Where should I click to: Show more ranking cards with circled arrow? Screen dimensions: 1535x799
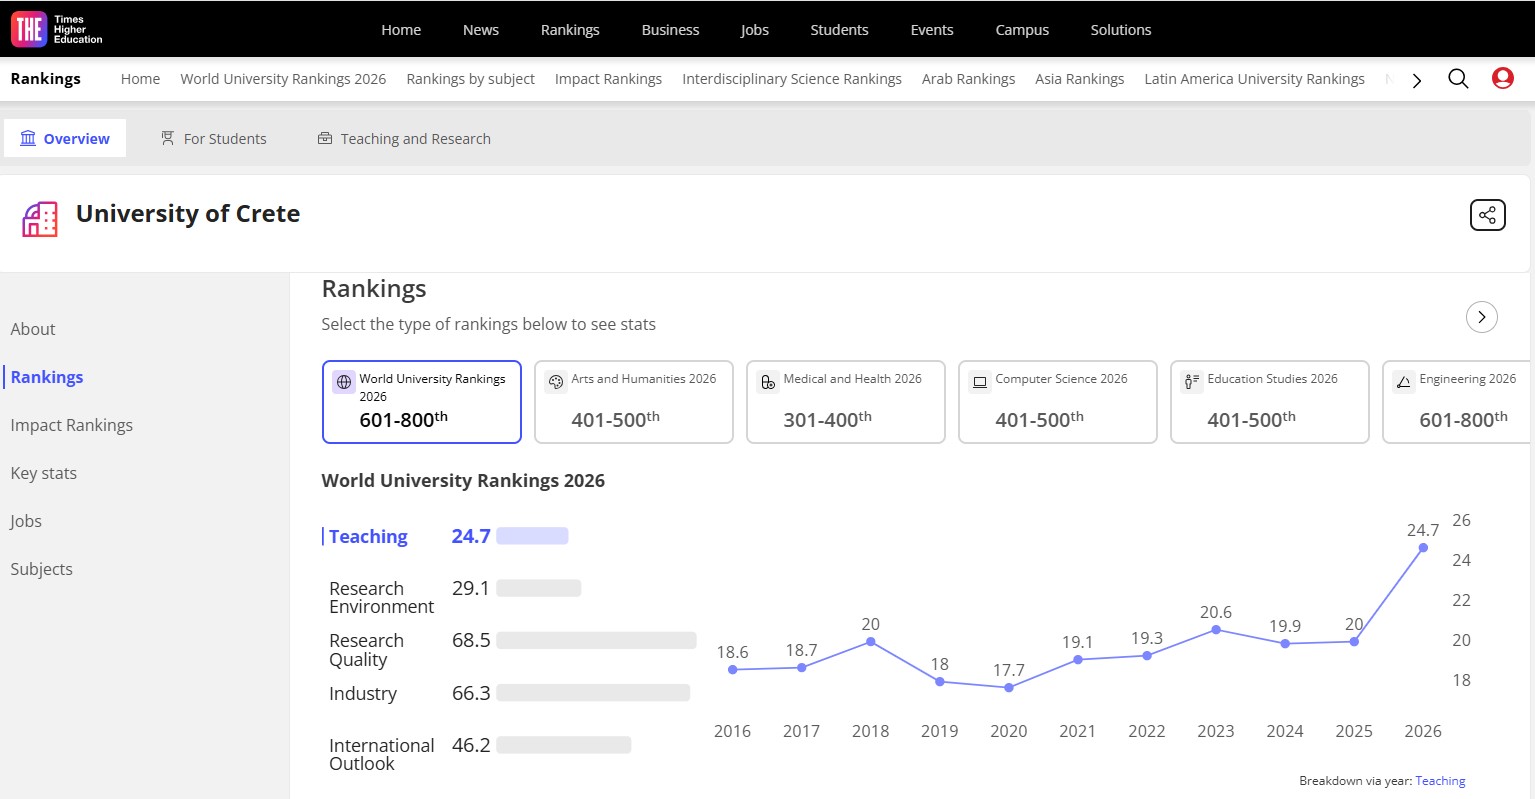tap(1481, 317)
